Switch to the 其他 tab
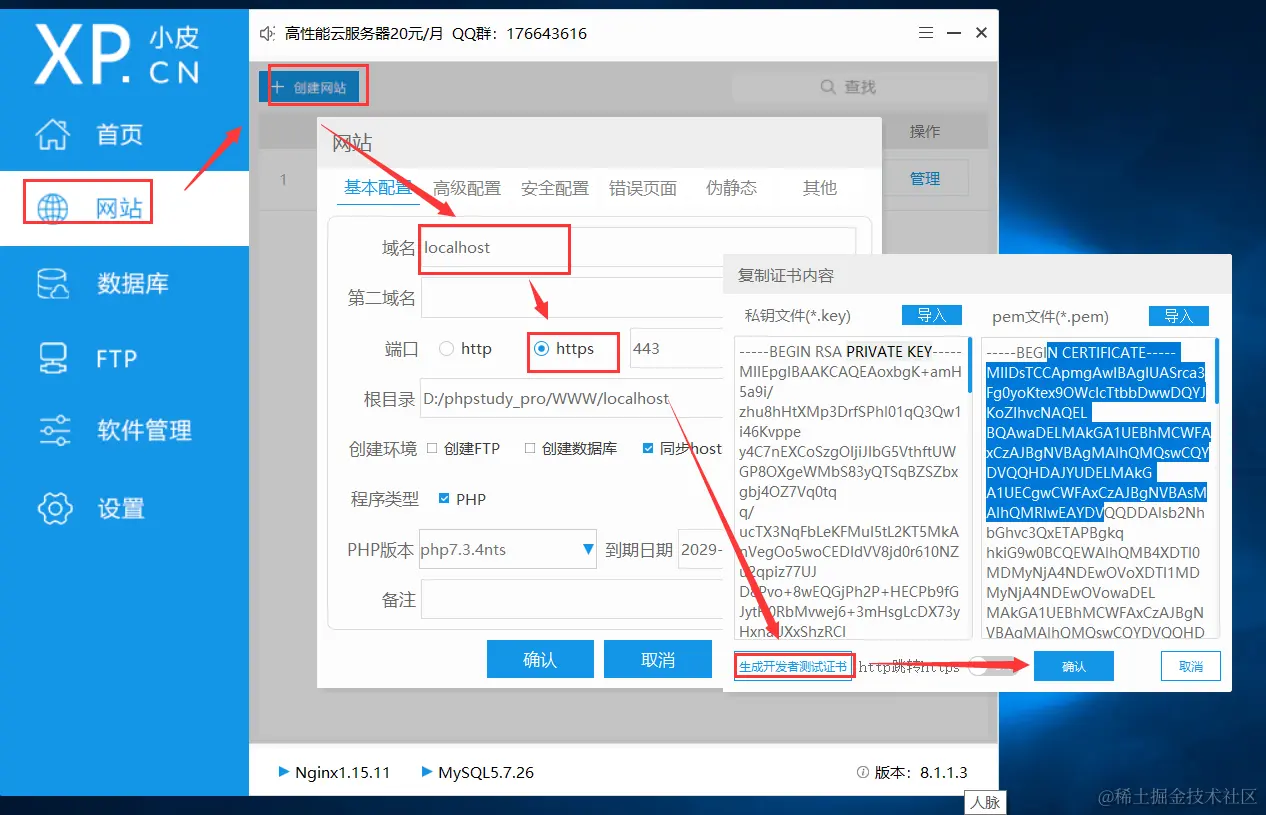This screenshot has width=1266, height=815. [x=820, y=188]
